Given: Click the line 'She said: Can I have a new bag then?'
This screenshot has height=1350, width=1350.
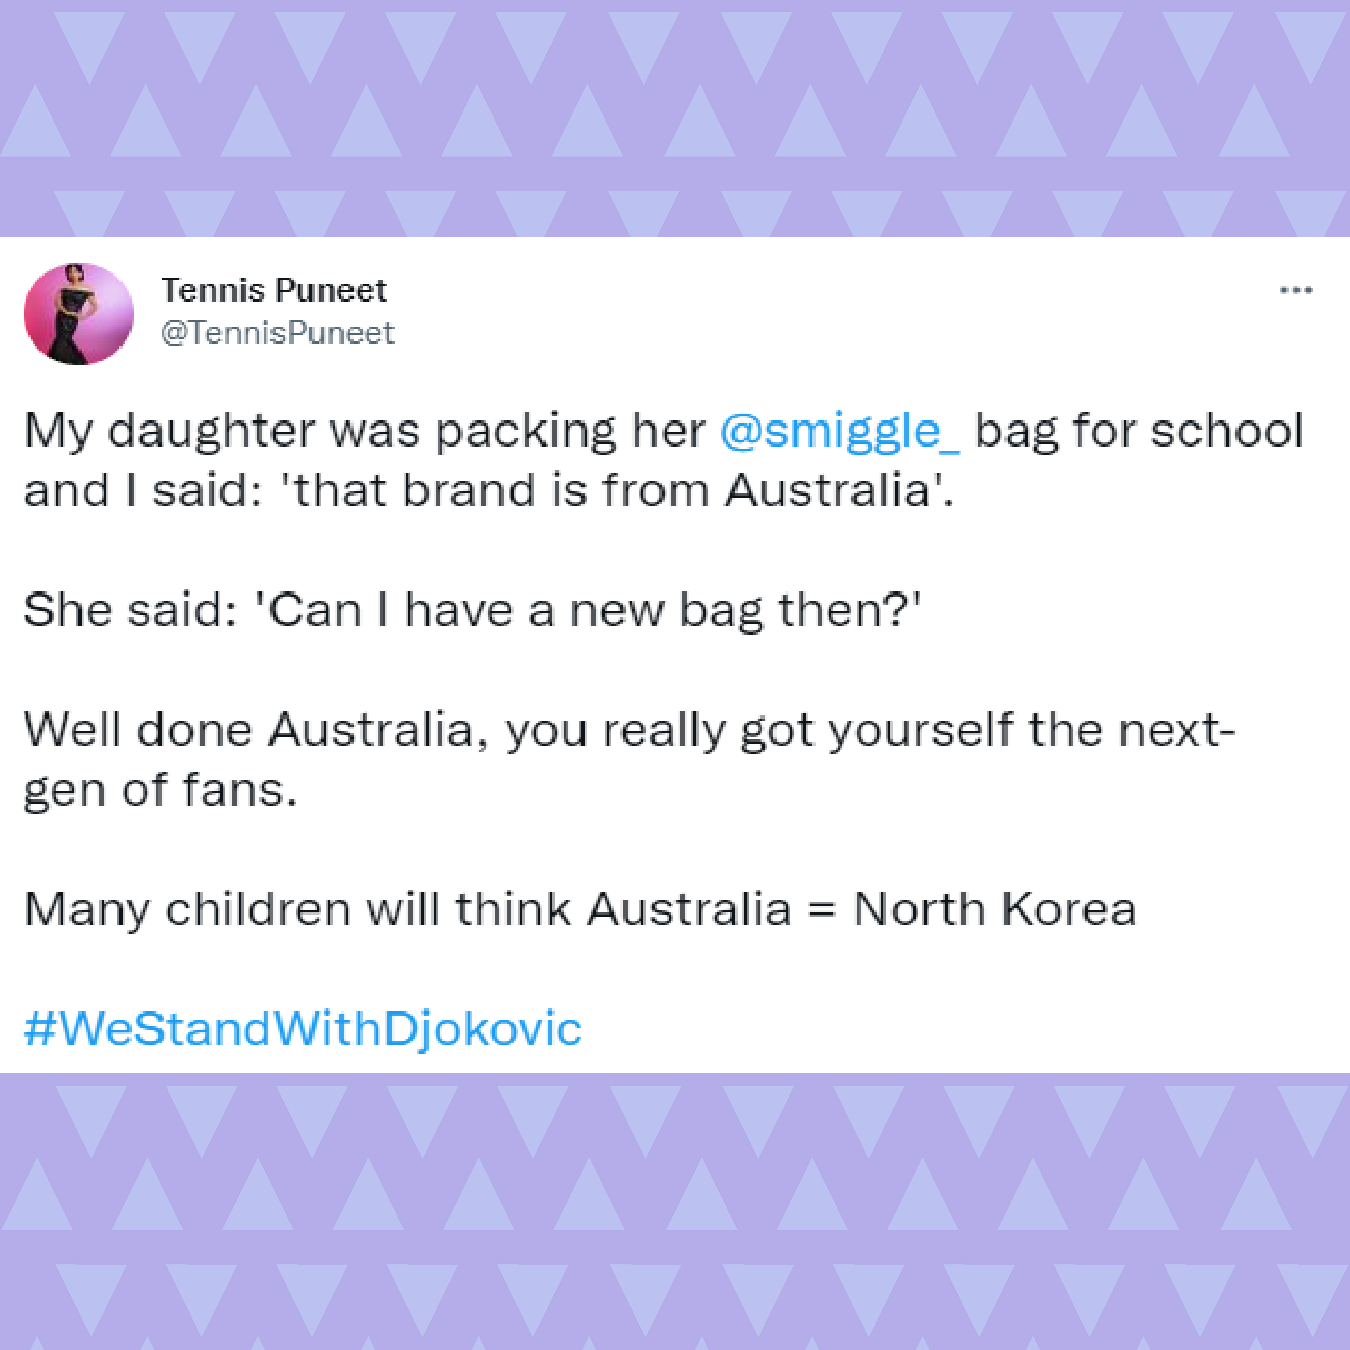Looking at the screenshot, I should click(x=473, y=610).
